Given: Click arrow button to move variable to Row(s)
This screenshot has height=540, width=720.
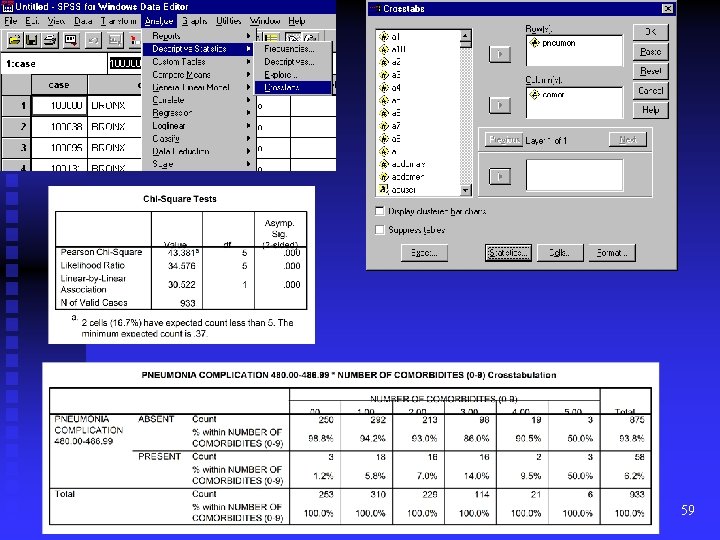Looking at the screenshot, I should [500, 54].
